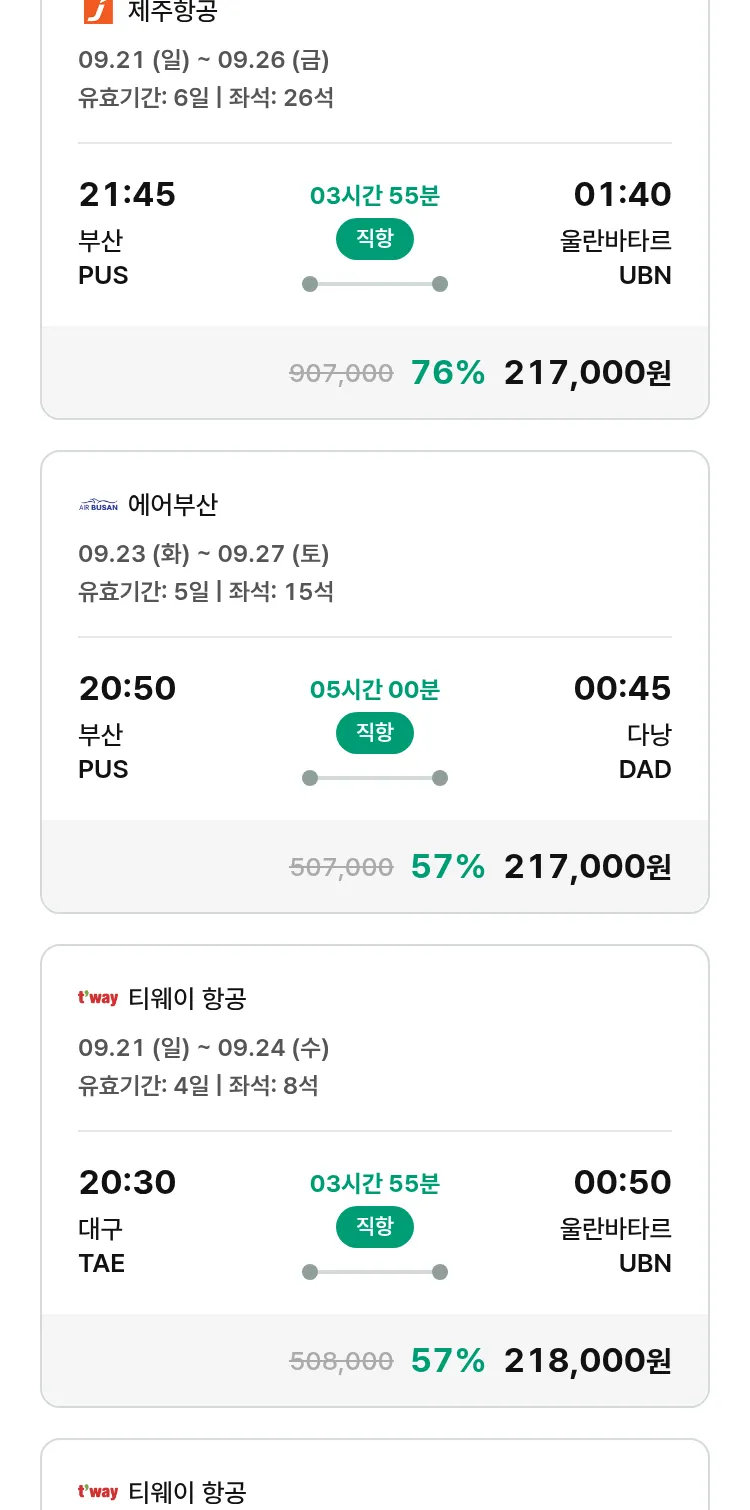The width and height of the screenshot is (750, 1510).
Task: Click the flight route line under 05시간 00분
Action: pyautogui.click(x=375, y=778)
